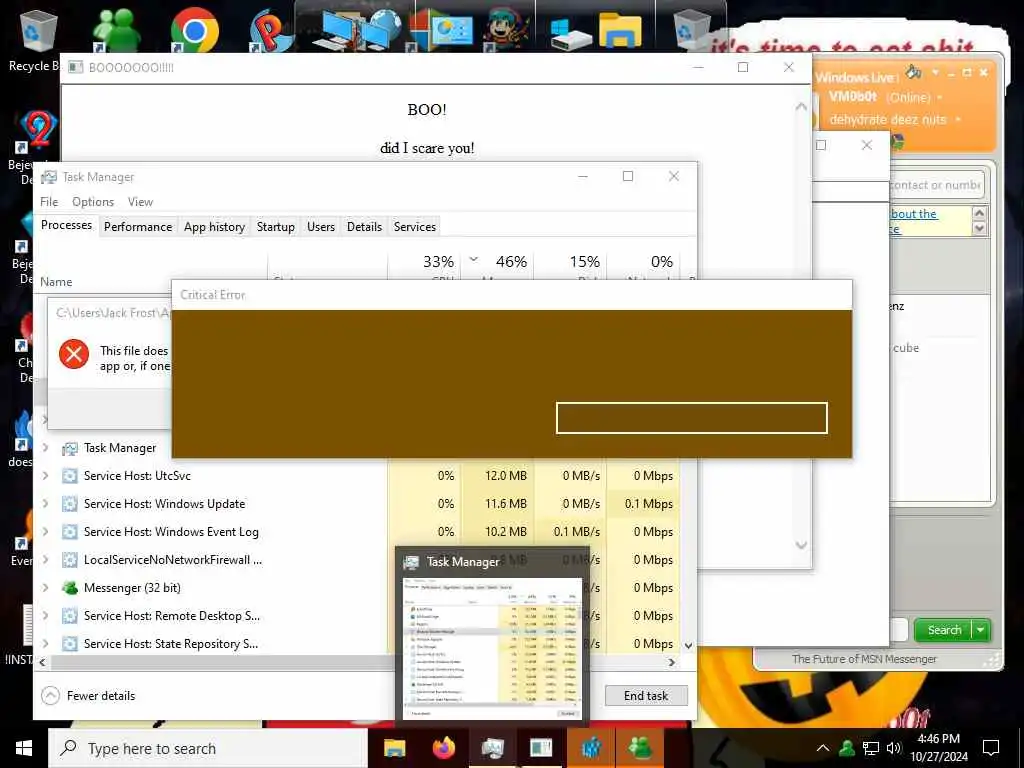Expand Service Host: Remote Desktop row
The height and width of the screenshot is (768, 1024).
[x=45, y=616]
